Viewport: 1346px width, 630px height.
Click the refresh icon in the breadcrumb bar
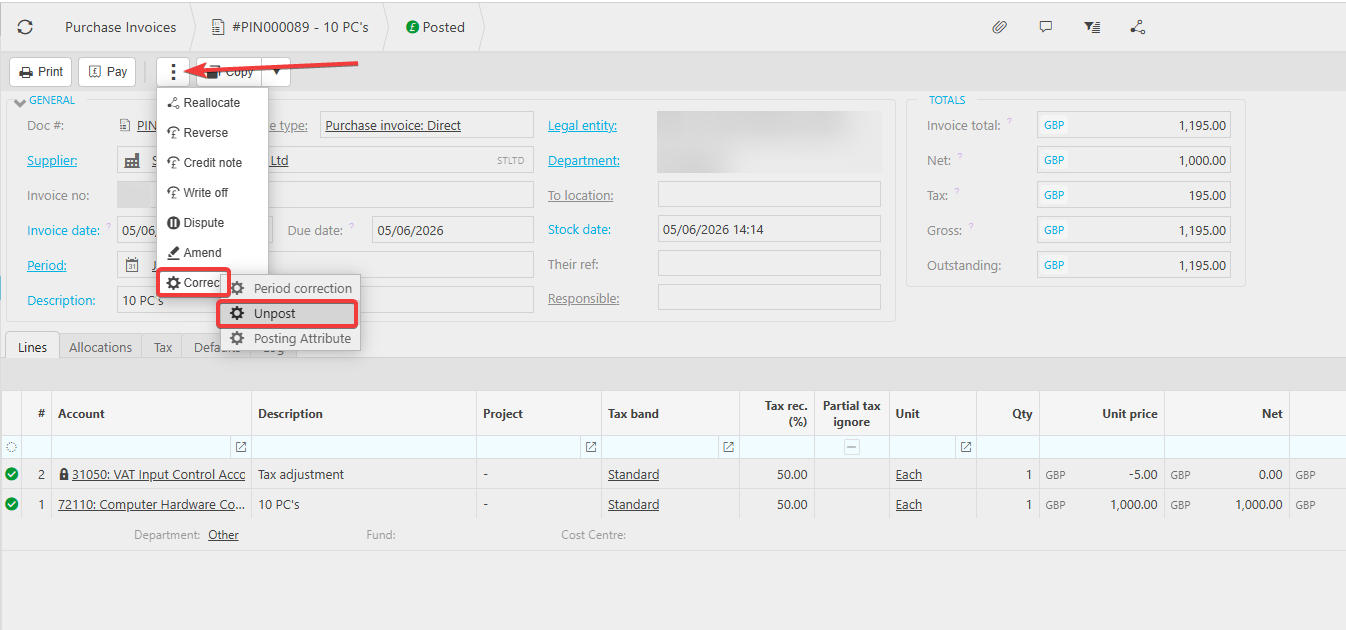point(25,27)
